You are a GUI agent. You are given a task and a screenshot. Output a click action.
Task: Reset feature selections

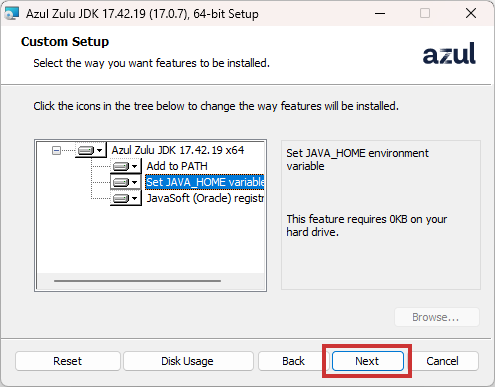67,361
